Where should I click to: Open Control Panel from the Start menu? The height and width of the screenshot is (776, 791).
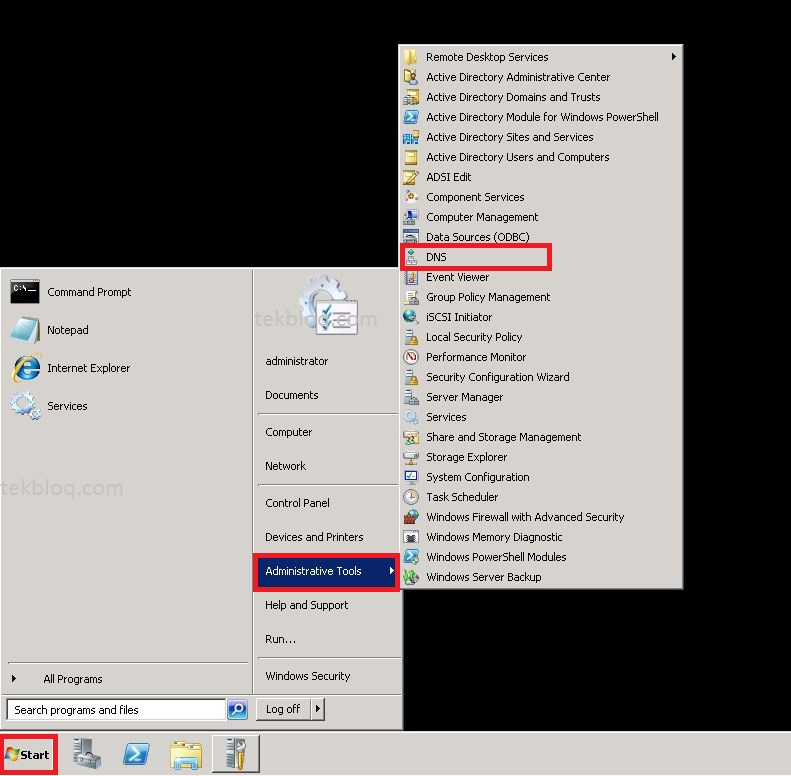click(x=297, y=503)
